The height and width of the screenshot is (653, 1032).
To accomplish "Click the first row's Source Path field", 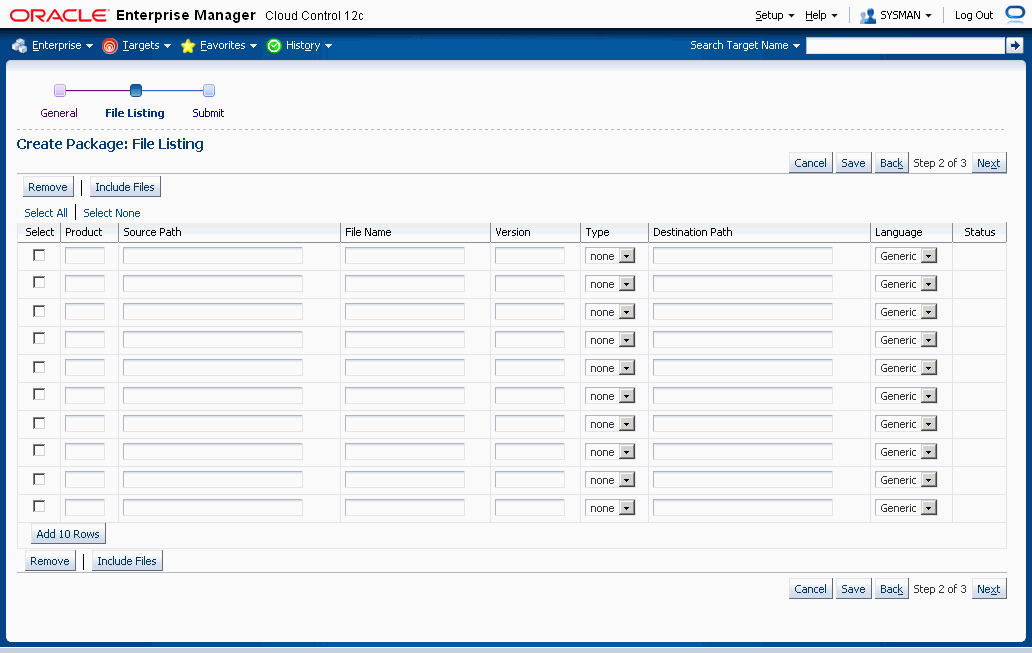I will (213, 255).
